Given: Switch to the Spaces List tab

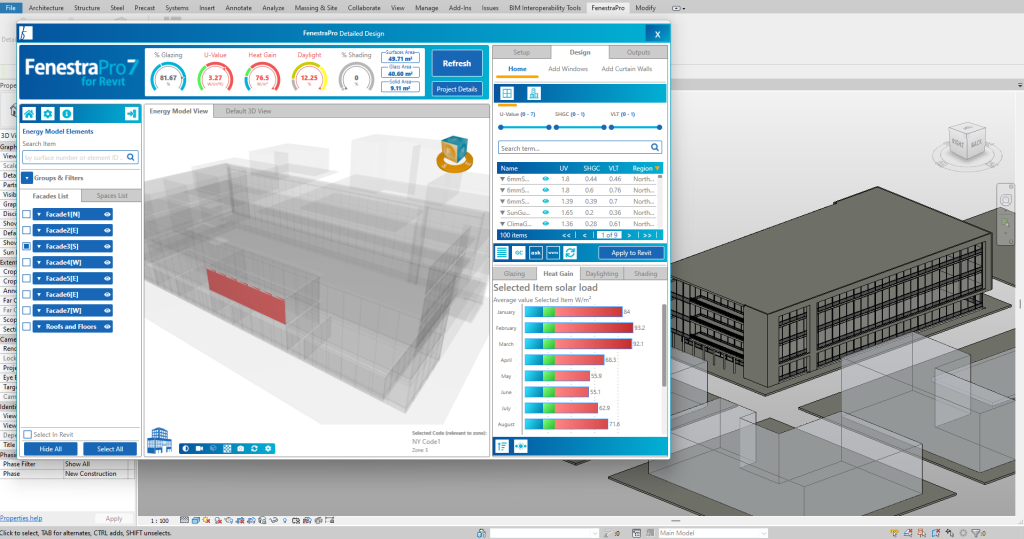Looking at the screenshot, I should 112,195.
